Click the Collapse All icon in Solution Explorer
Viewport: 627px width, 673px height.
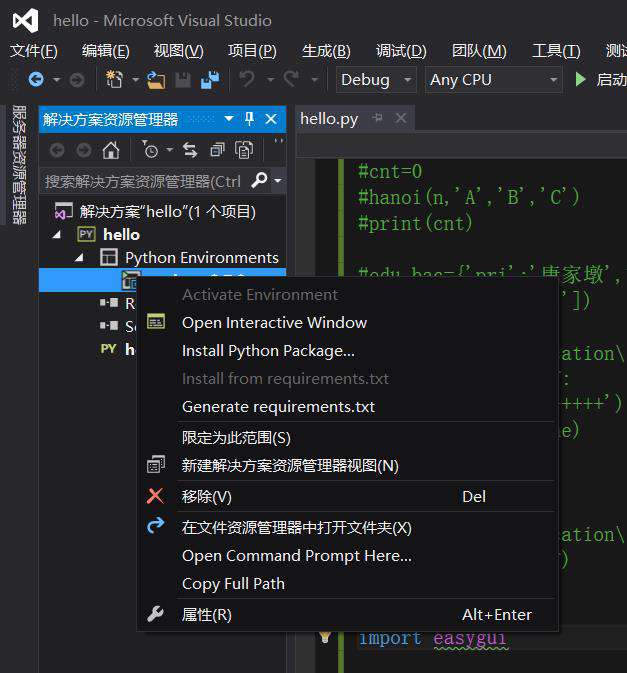tap(217, 150)
